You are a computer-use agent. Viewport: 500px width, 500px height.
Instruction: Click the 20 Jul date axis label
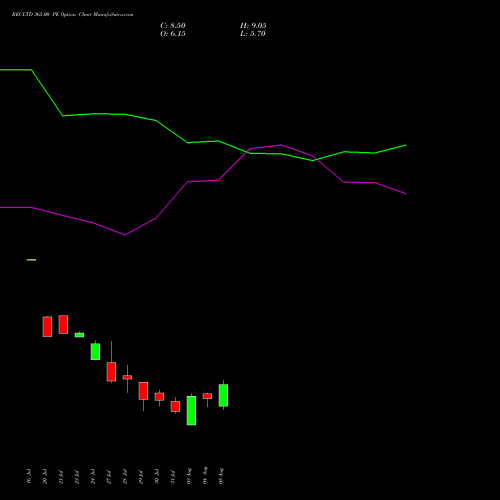45,476
